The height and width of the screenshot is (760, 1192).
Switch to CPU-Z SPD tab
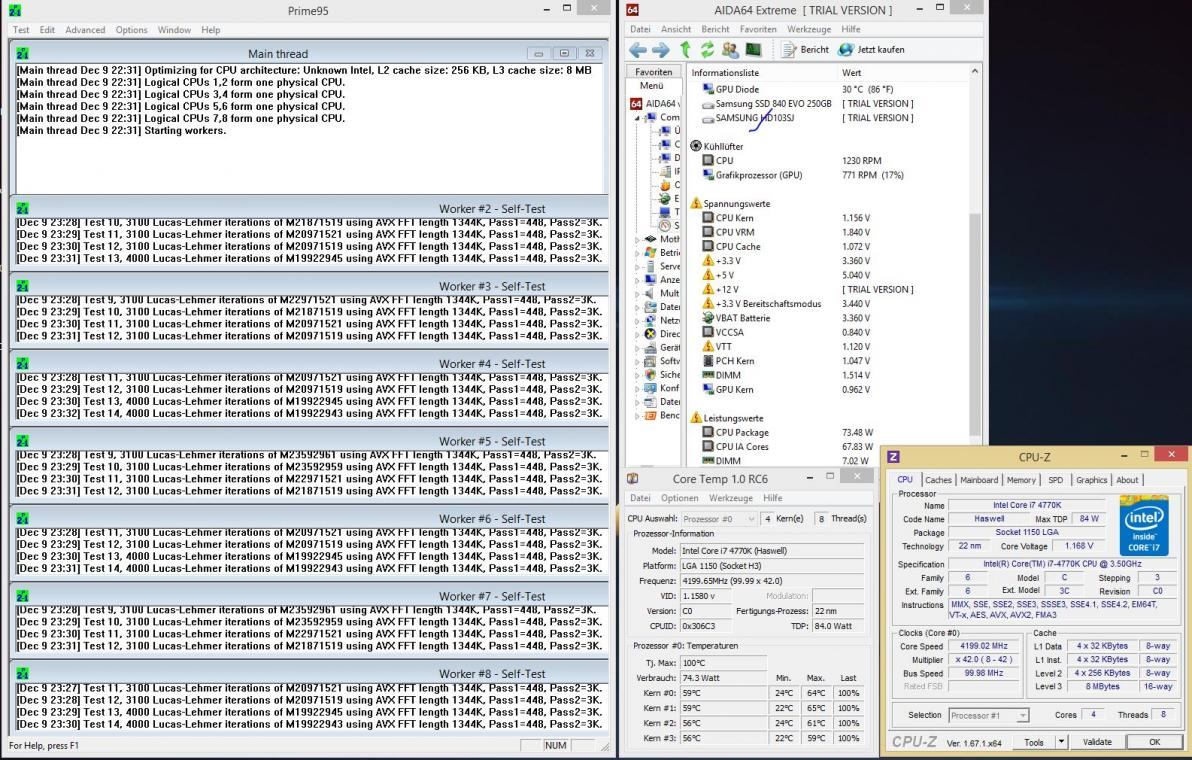tap(1056, 480)
